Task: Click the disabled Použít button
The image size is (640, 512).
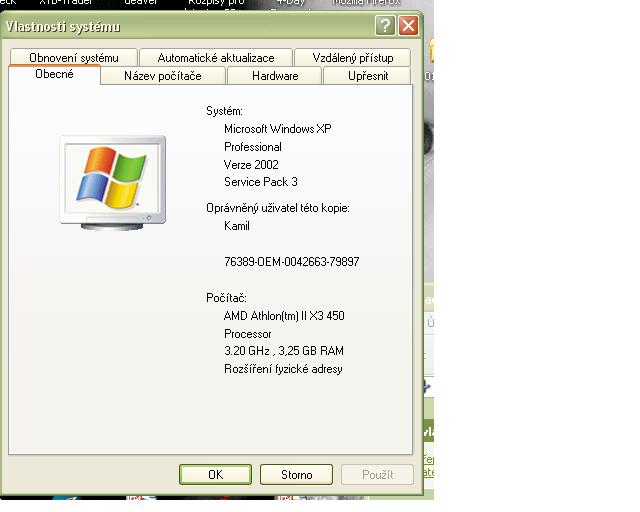Action: point(378,474)
